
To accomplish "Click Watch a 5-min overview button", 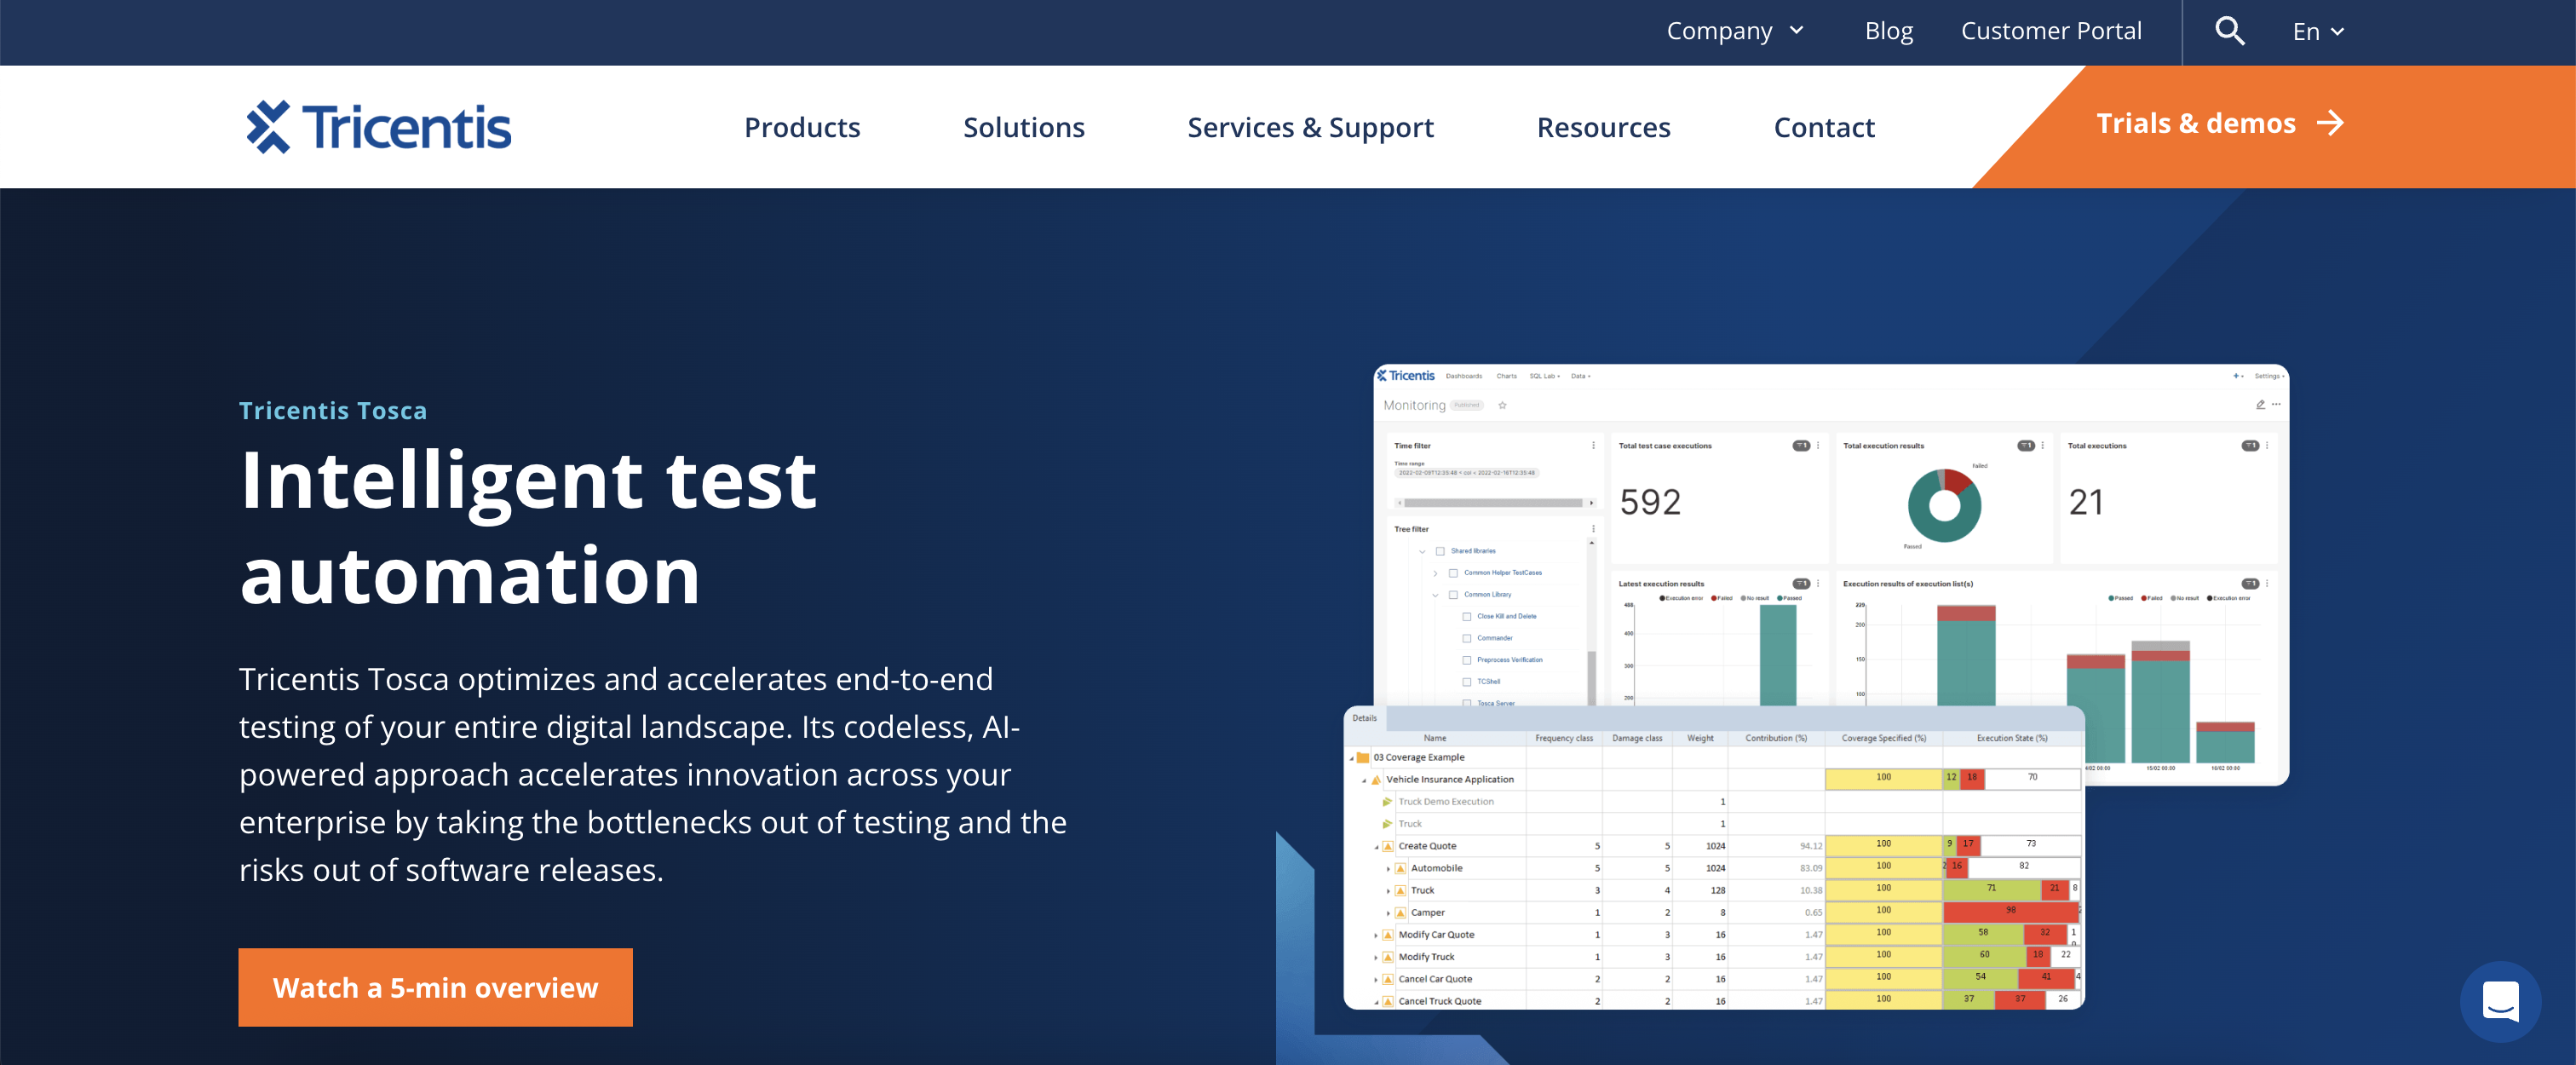I will click(x=435, y=987).
